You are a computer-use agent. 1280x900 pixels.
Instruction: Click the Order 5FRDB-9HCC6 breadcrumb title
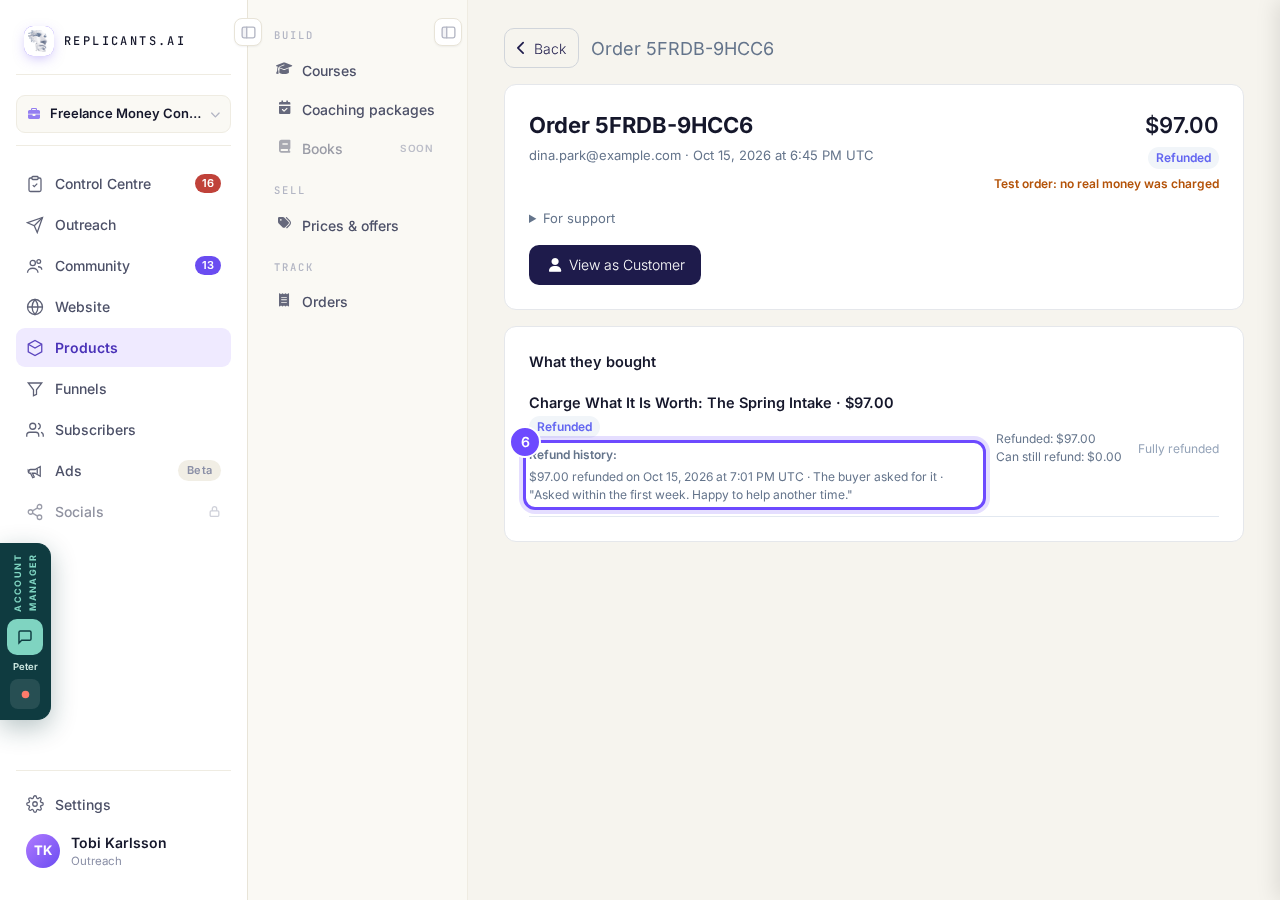(x=682, y=49)
